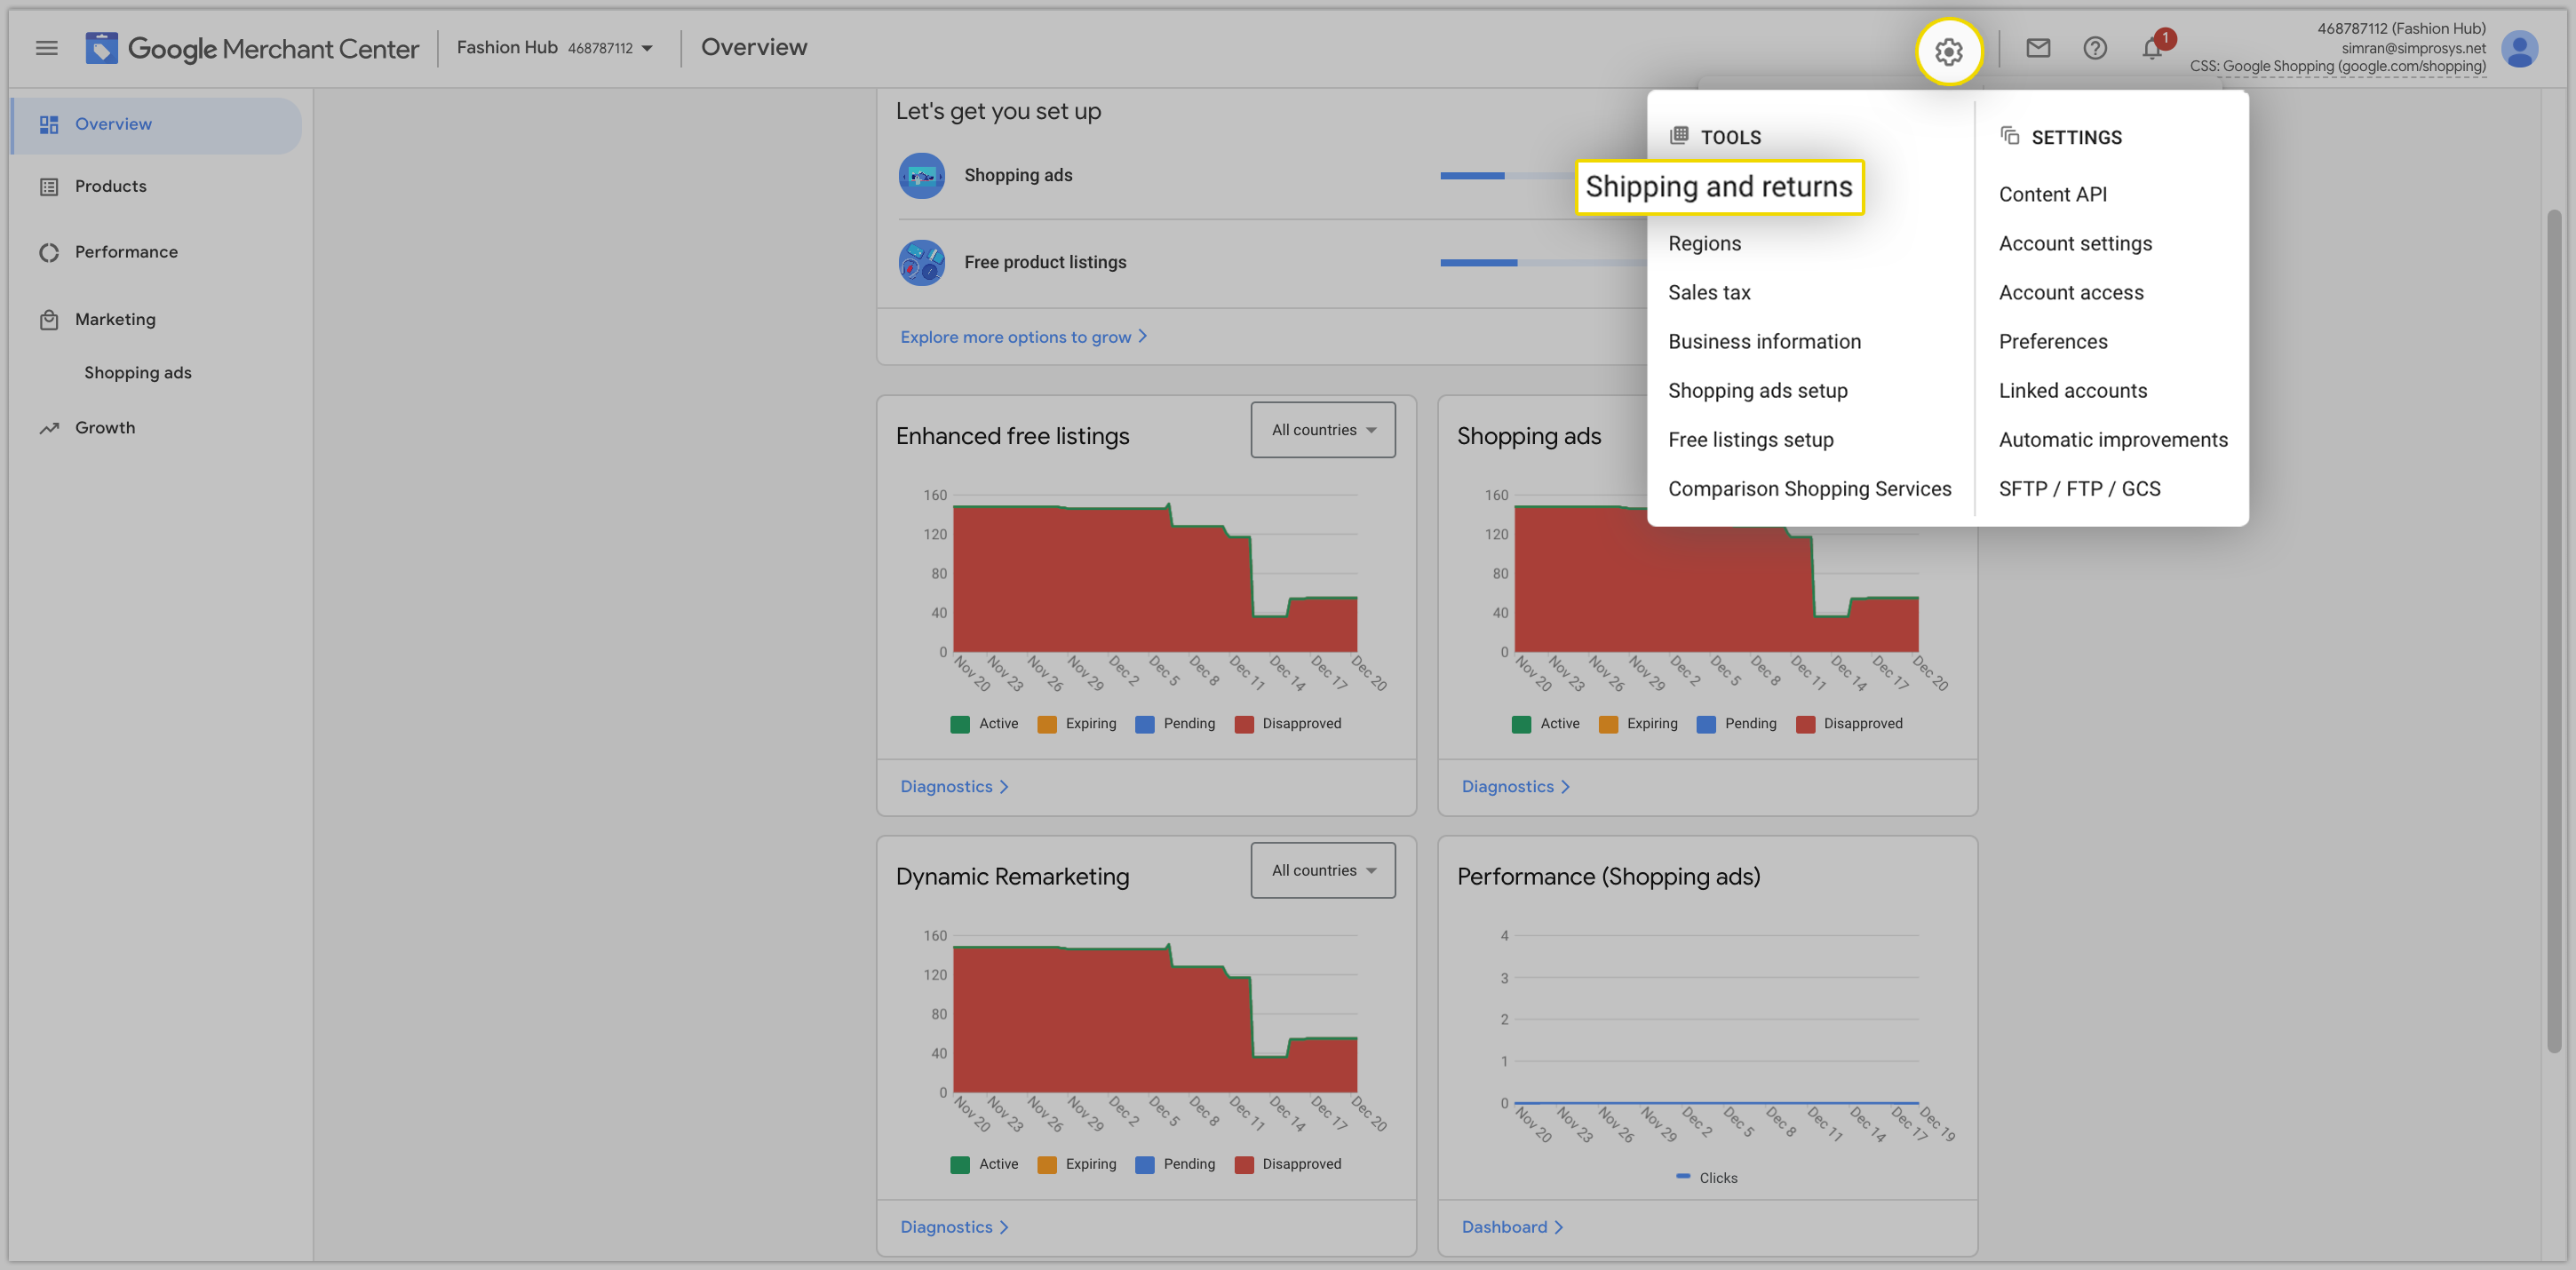Click the page vertical scrollbar
The height and width of the screenshot is (1270, 2576).
2553,630
